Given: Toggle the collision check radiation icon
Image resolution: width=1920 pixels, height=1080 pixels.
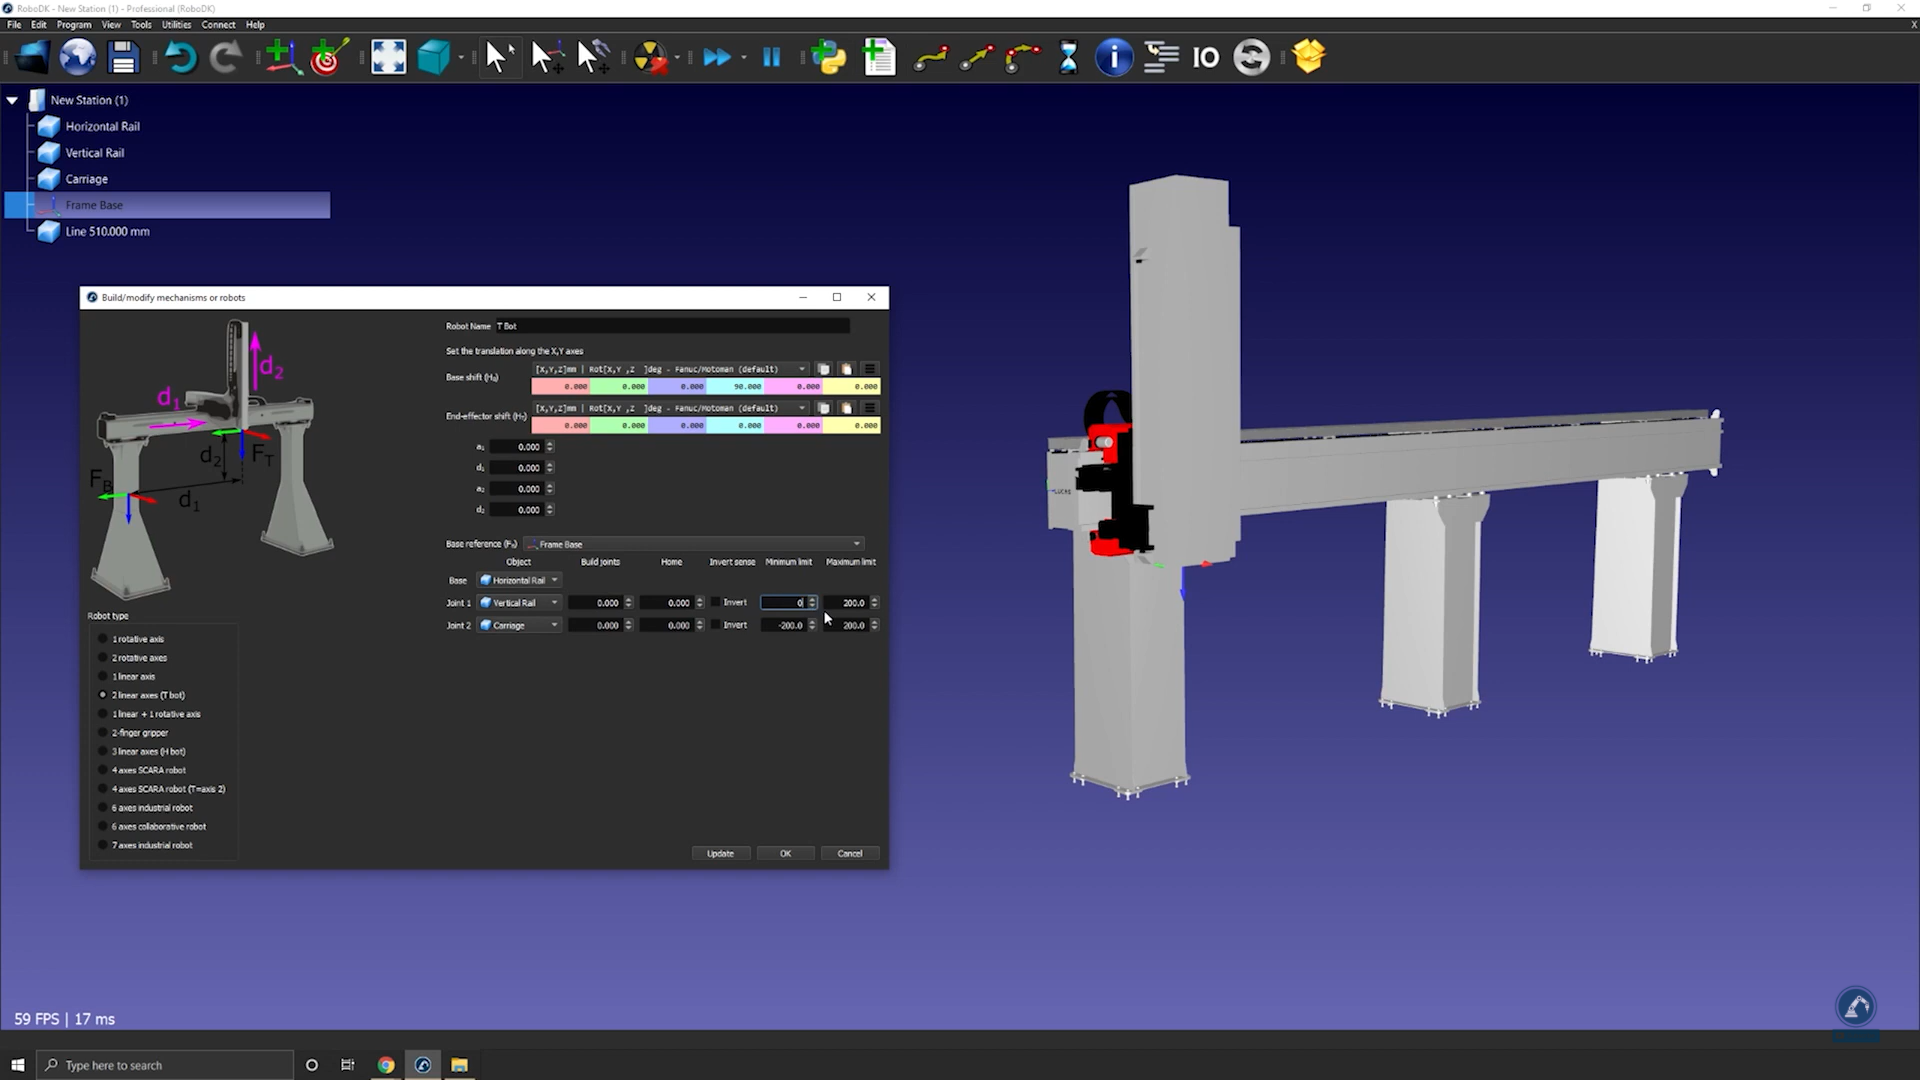Looking at the screenshot, I should coord(650,57).
